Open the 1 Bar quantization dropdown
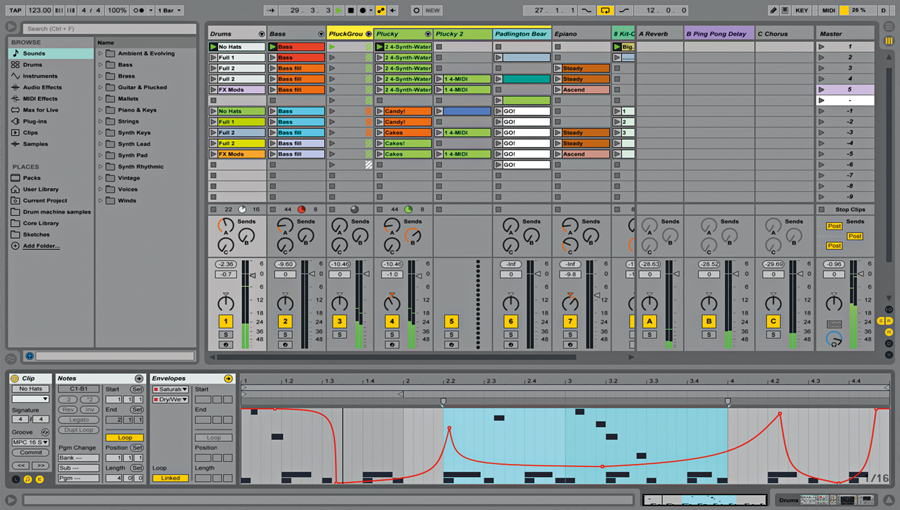900x510 pixels. [x=170, y=10]
